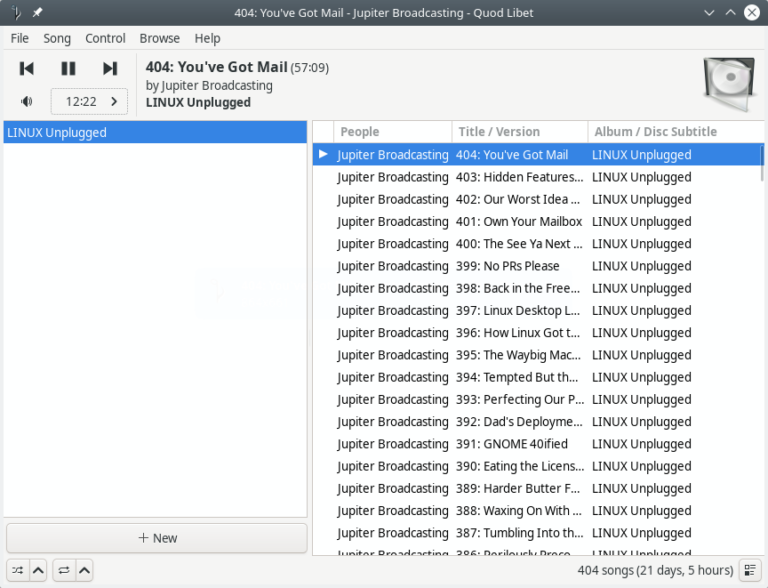Screen dimensions: 768x588
Task: Sort by Album / Disc Subtitle header
Action: 676,132
